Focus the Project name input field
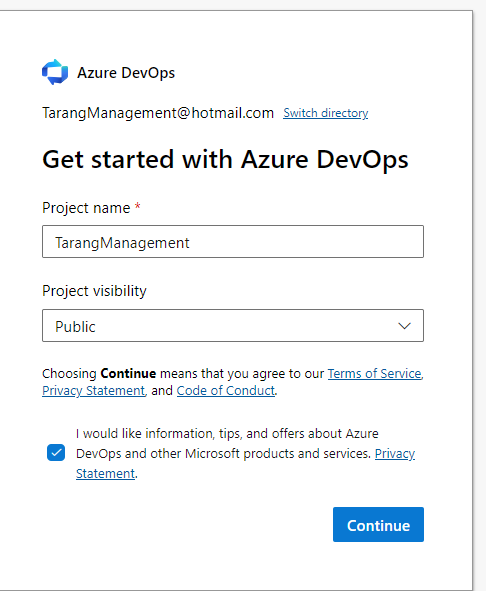This screenshot has width=486, height=591. pyautogui.click(x=233, y=242)
